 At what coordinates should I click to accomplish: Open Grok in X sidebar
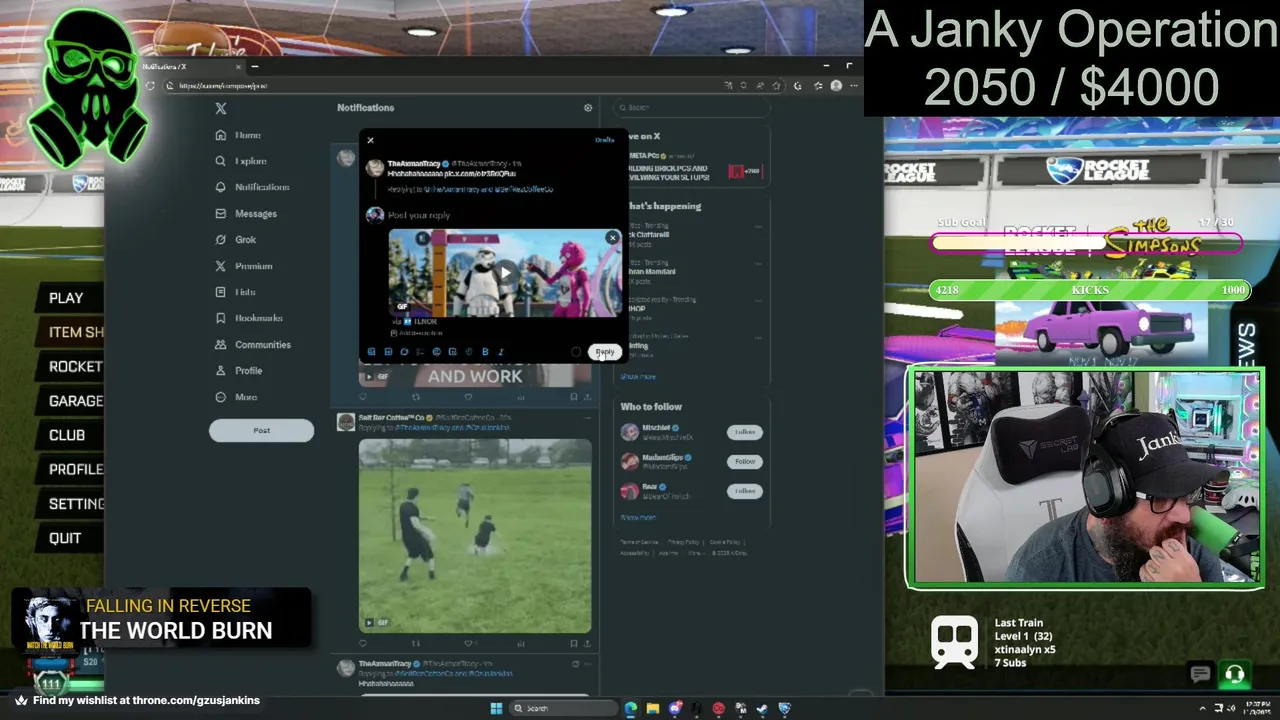point(236,240)
